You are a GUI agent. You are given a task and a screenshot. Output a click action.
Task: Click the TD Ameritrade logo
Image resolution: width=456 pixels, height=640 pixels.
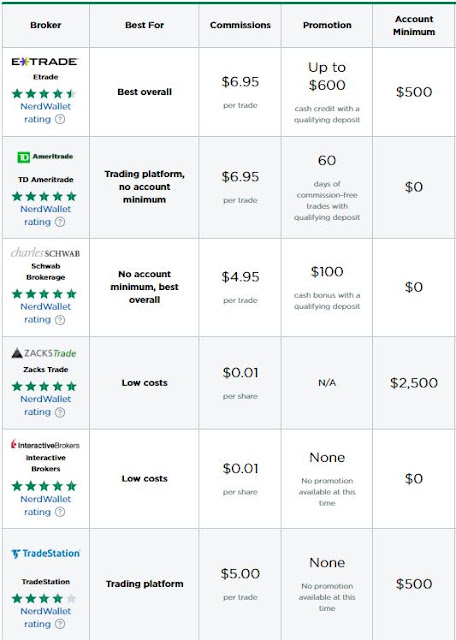[x=45, y=157]
